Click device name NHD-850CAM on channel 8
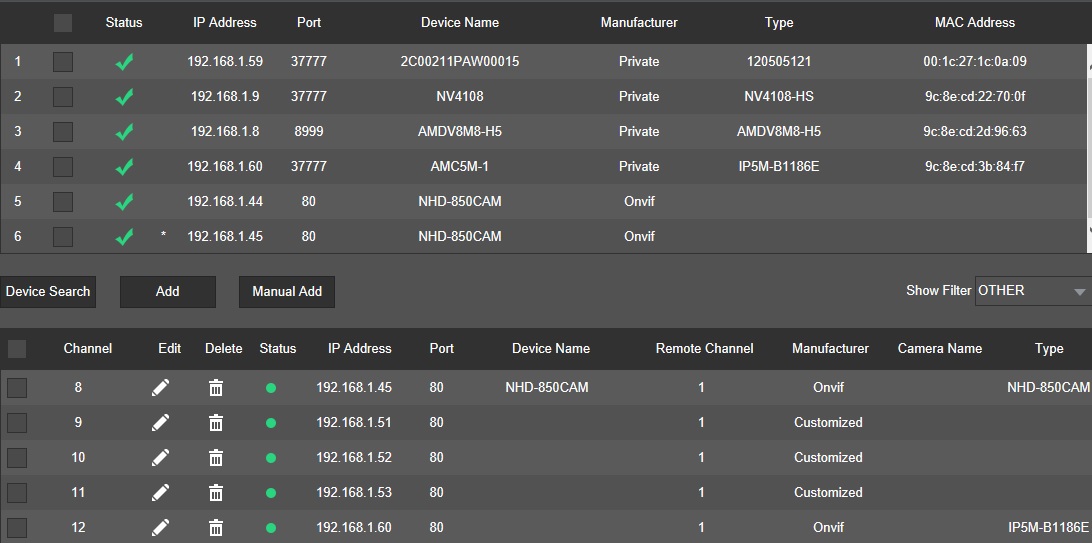This screenshot has height=543, width=1092. coord(547,387)
